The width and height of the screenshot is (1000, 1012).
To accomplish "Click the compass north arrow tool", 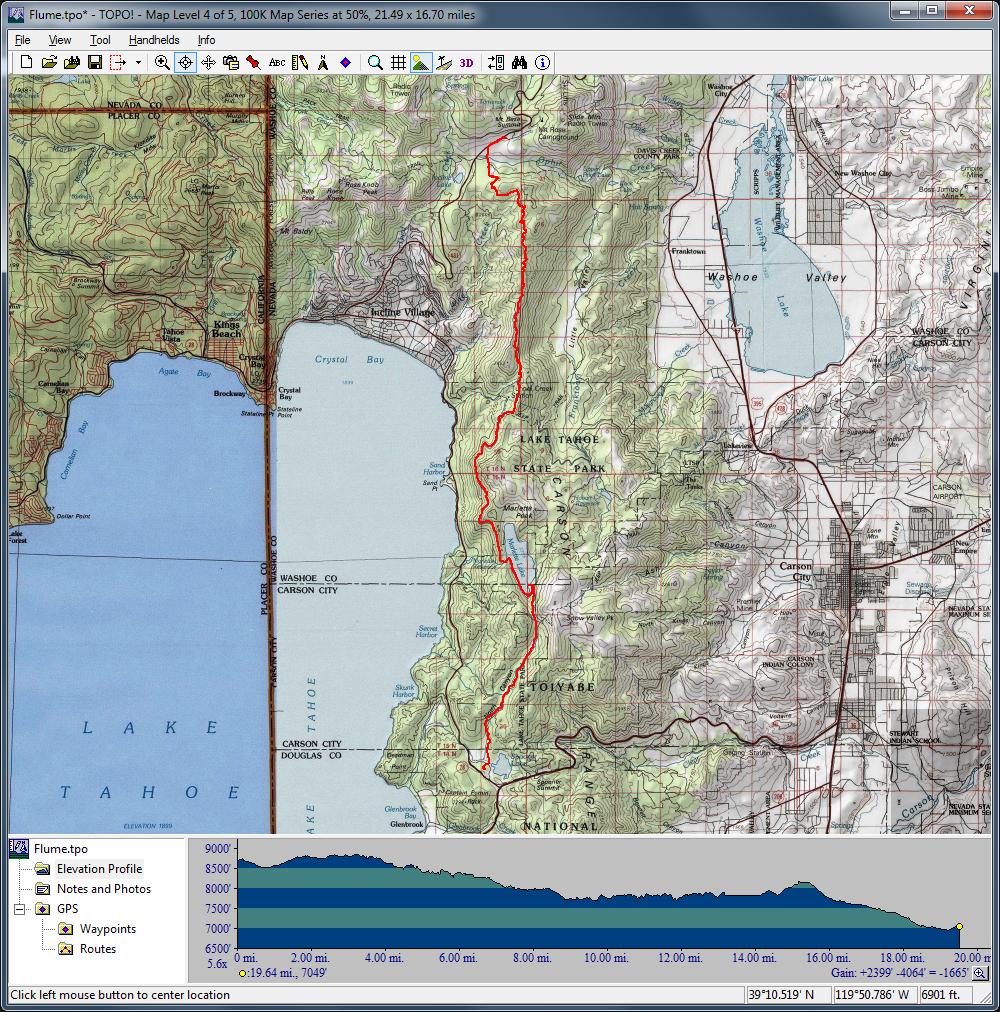I will pos(323,63).
